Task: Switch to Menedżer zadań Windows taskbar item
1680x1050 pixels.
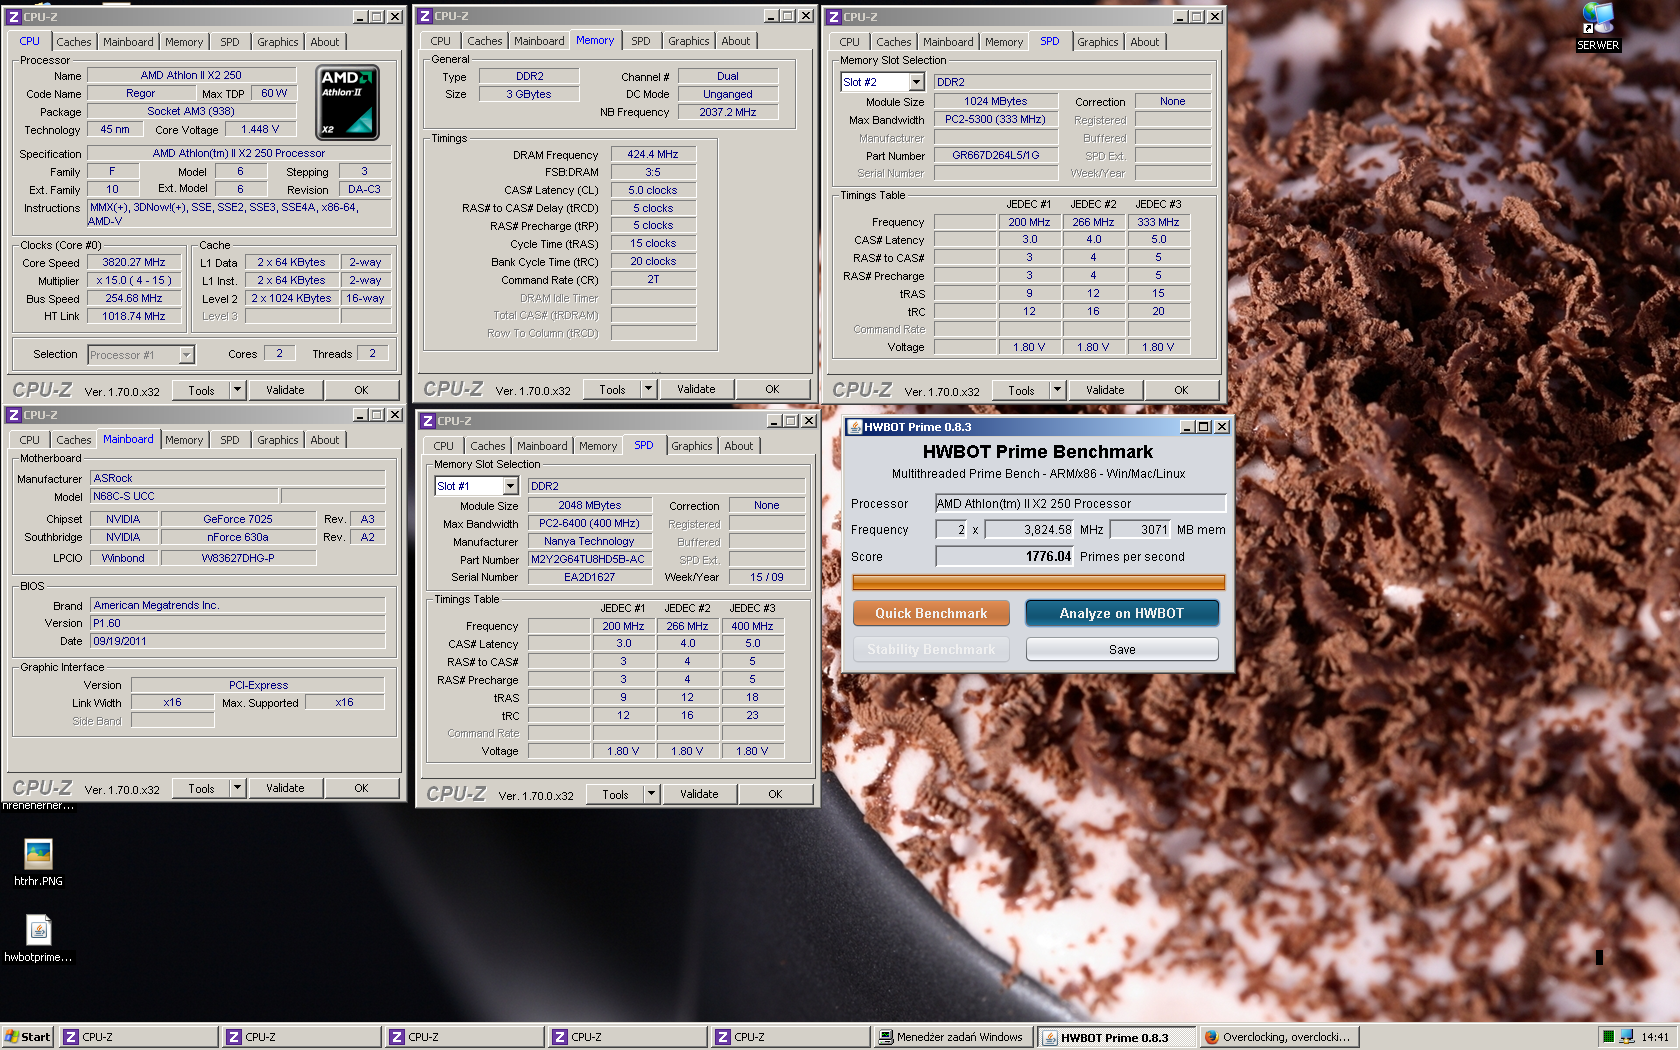Action: click(952, 1037)
